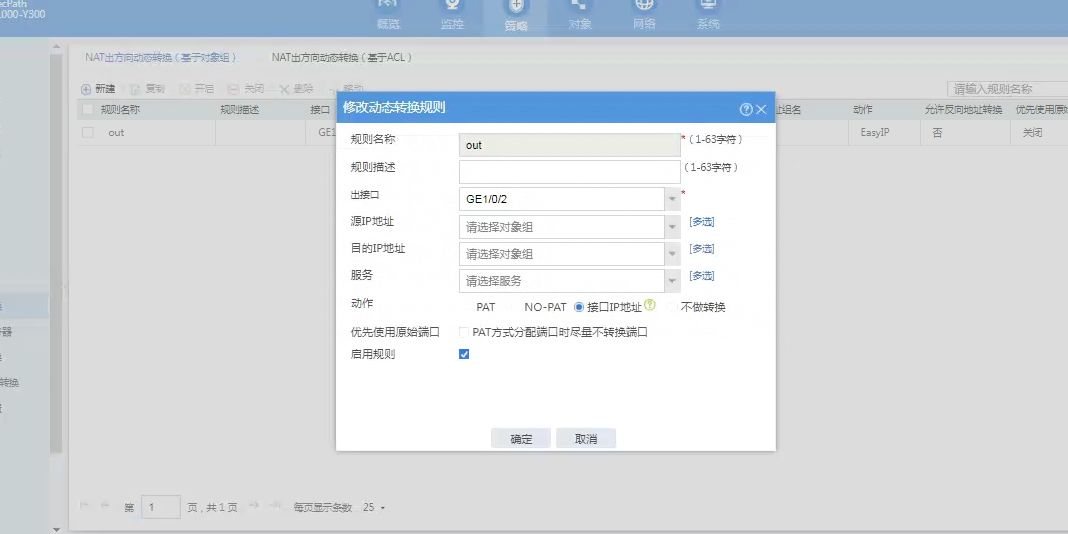The width and height of the screenshot is (1068, 534).
Task: Open the 监控 monitoring section
Action: click(x=452, y=15)
